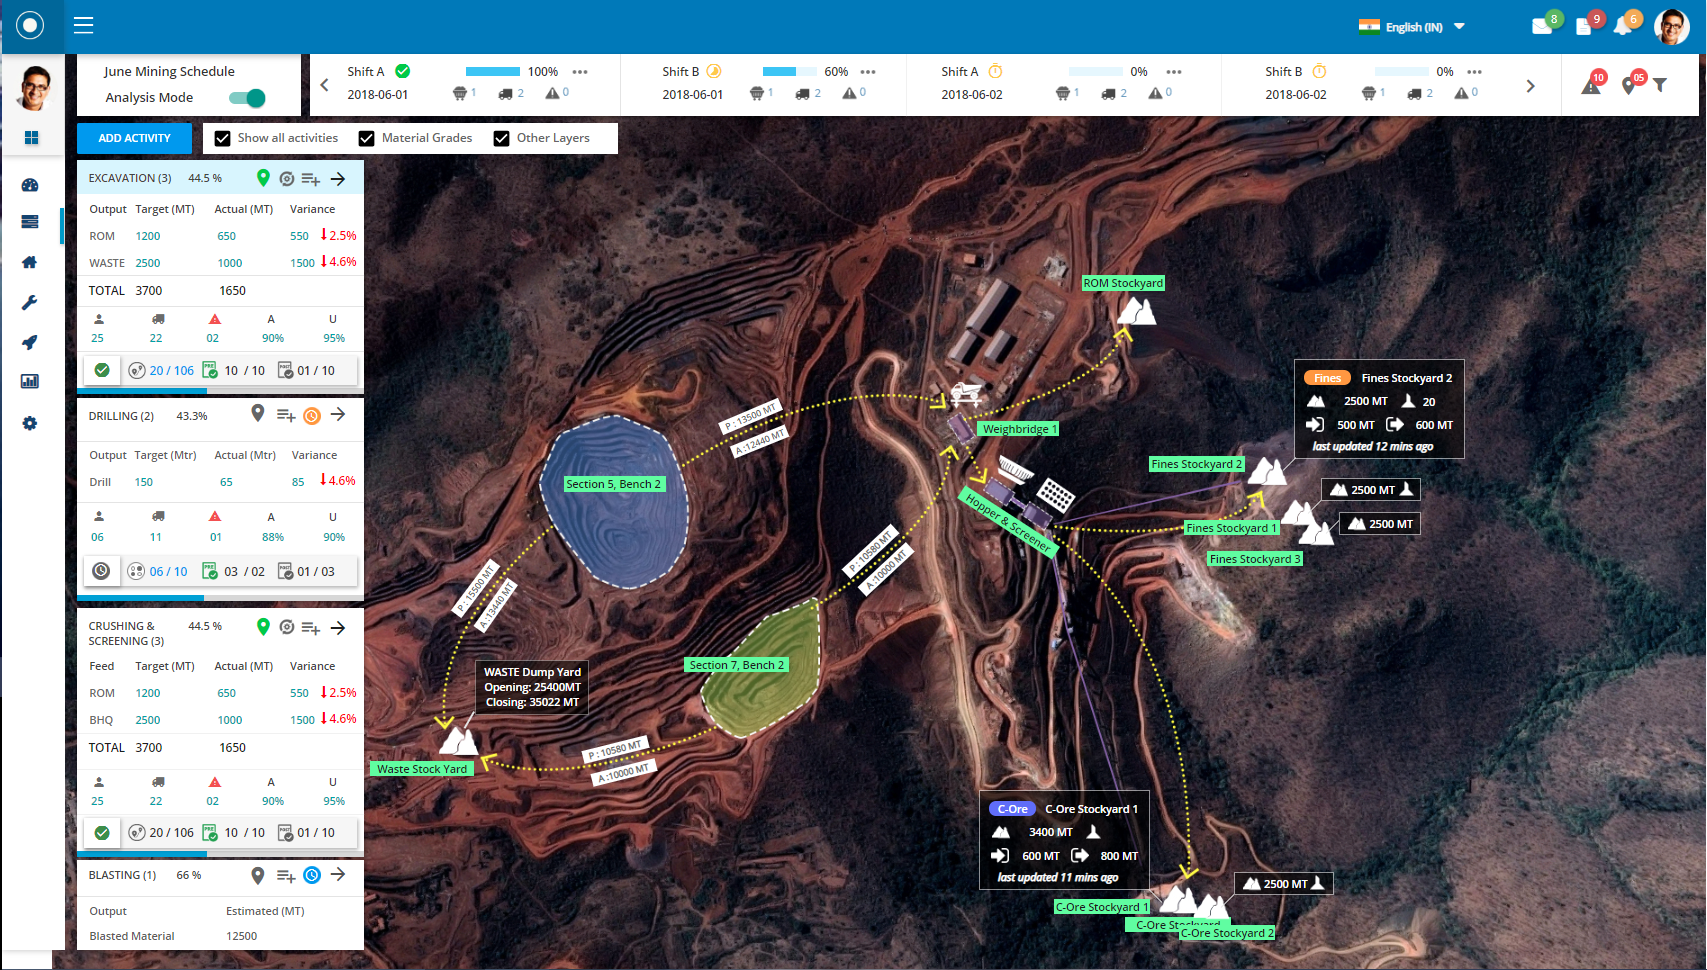Open the user profile avatar in header
1707x970 pixels.
pyautogui.click(x=1672, y=27)
